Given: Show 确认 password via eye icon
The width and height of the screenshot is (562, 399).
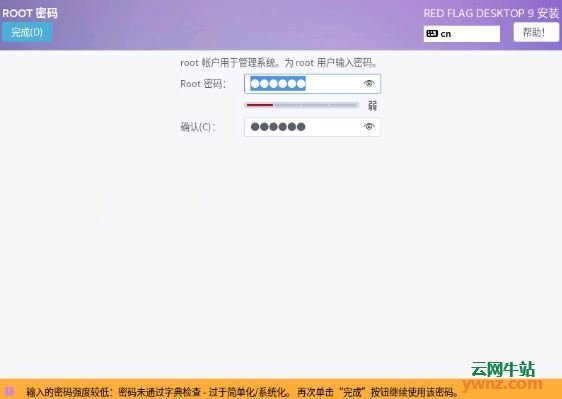Looking at the screenshot, I should point(369,127).
